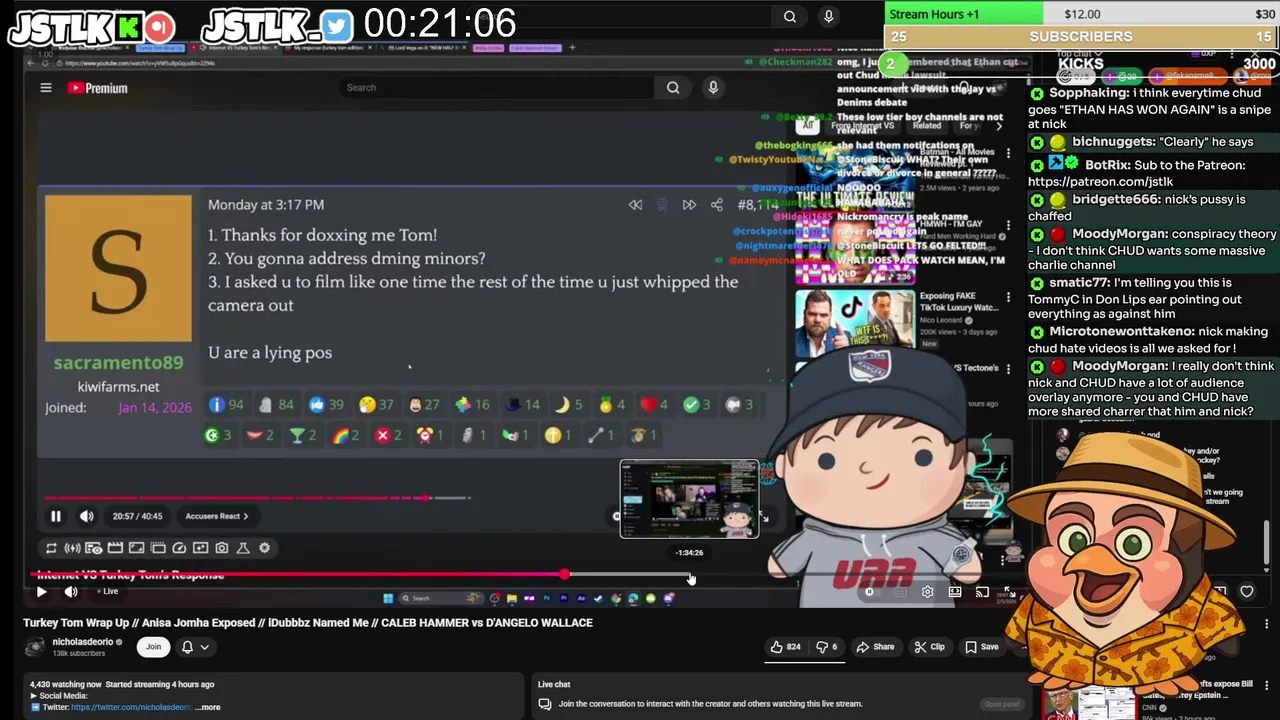Click the speedometer playback speed icon
The image size is (1280, 720).
tap(179, 548)
